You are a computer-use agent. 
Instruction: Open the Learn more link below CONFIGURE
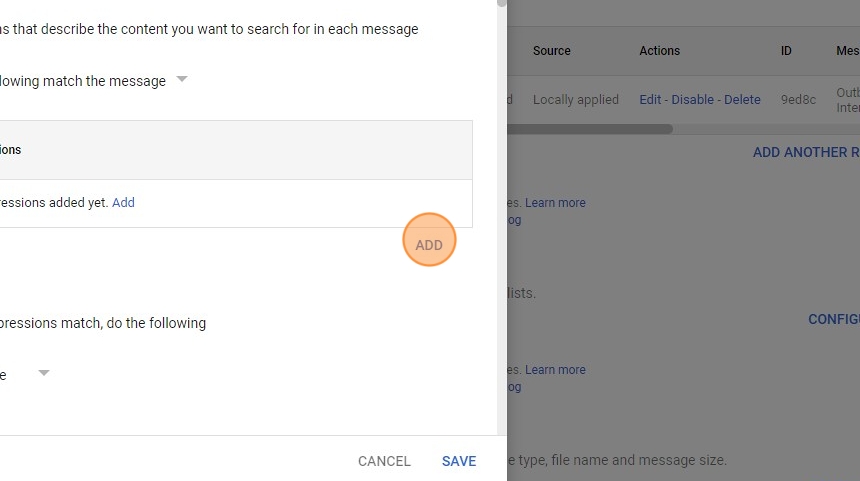[x=555, y=370]
